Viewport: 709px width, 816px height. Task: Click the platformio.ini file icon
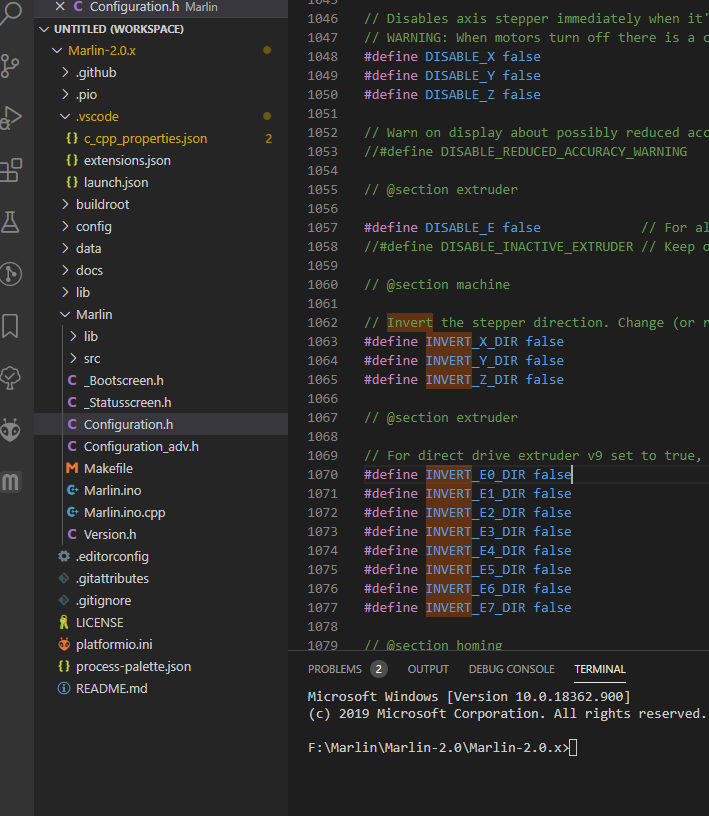64,644
